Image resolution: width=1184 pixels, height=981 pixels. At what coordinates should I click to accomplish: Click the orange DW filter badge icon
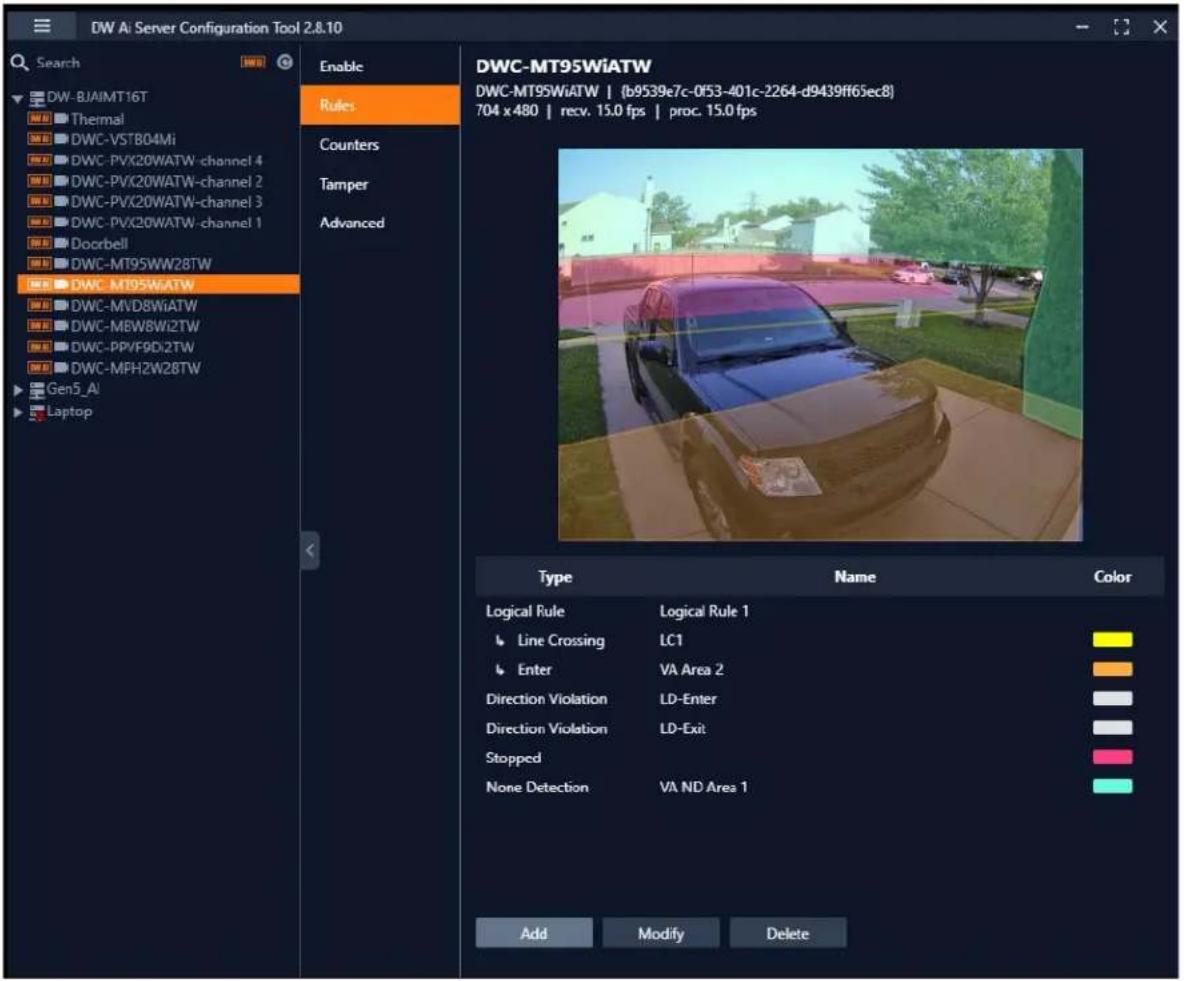click(253, 63)
